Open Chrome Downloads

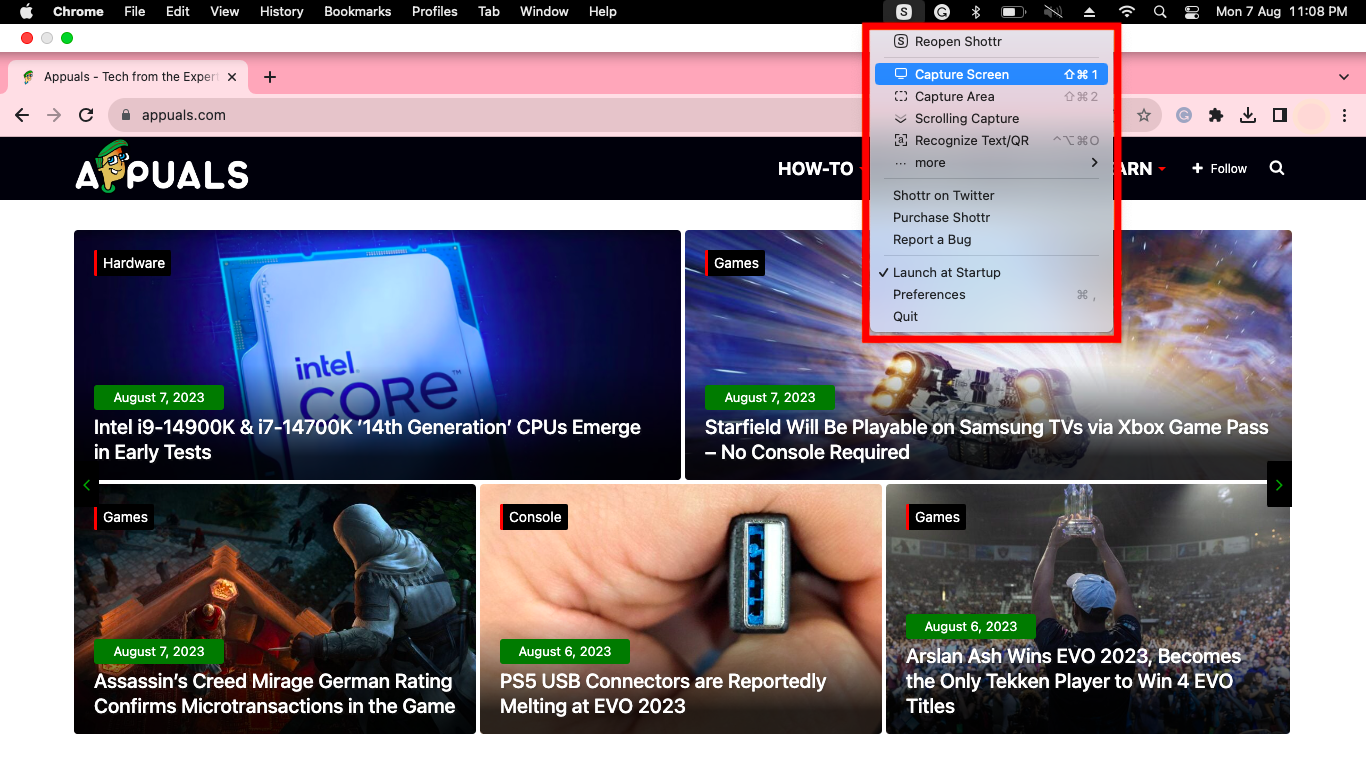(1248, 115)
